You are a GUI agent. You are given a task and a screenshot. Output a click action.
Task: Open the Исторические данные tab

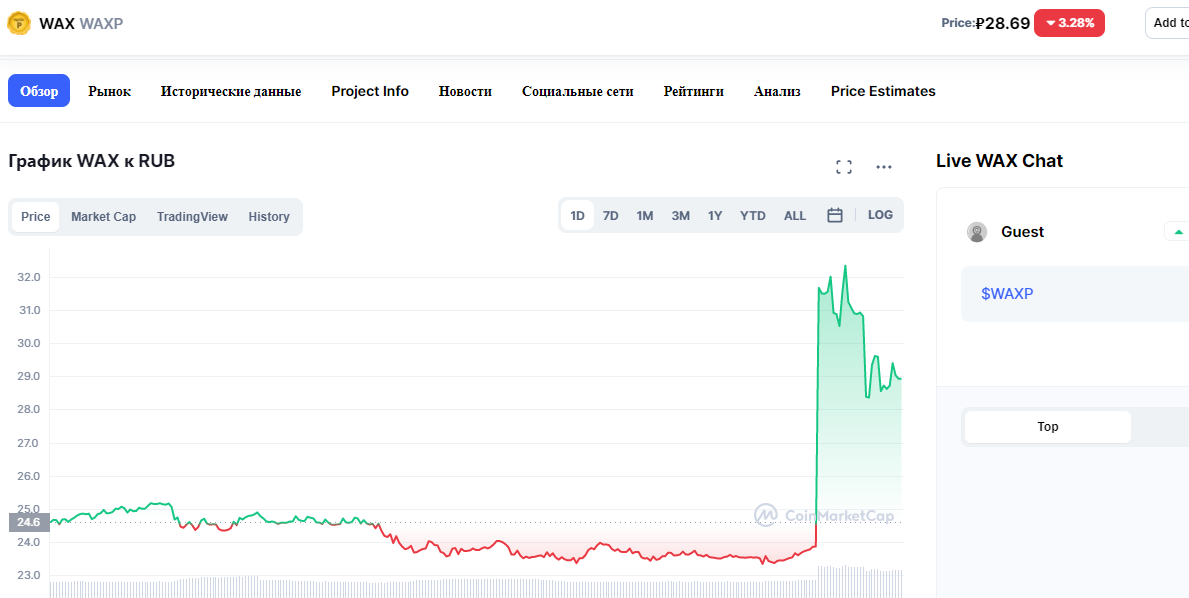(x=231, y=91)
